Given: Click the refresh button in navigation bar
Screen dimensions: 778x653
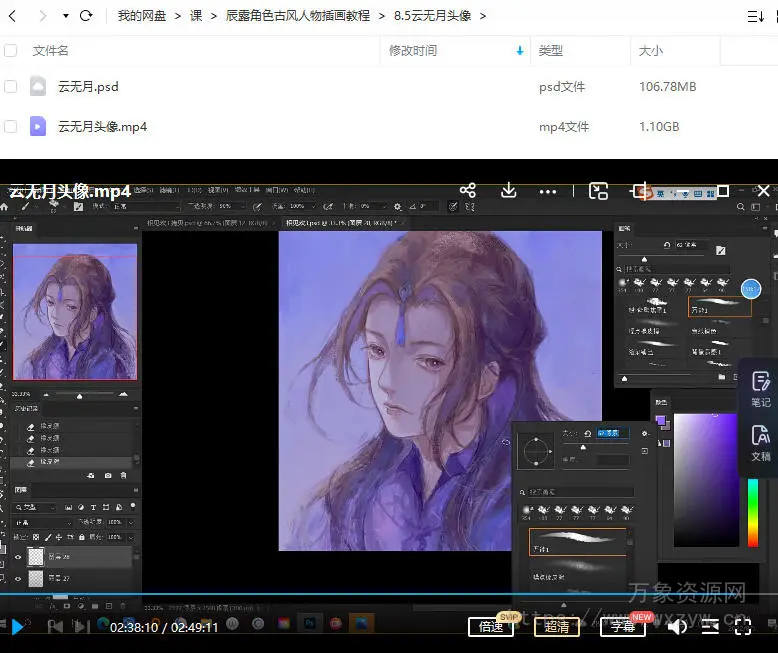Looking at the screenshot, I should (x=86, y=16).
